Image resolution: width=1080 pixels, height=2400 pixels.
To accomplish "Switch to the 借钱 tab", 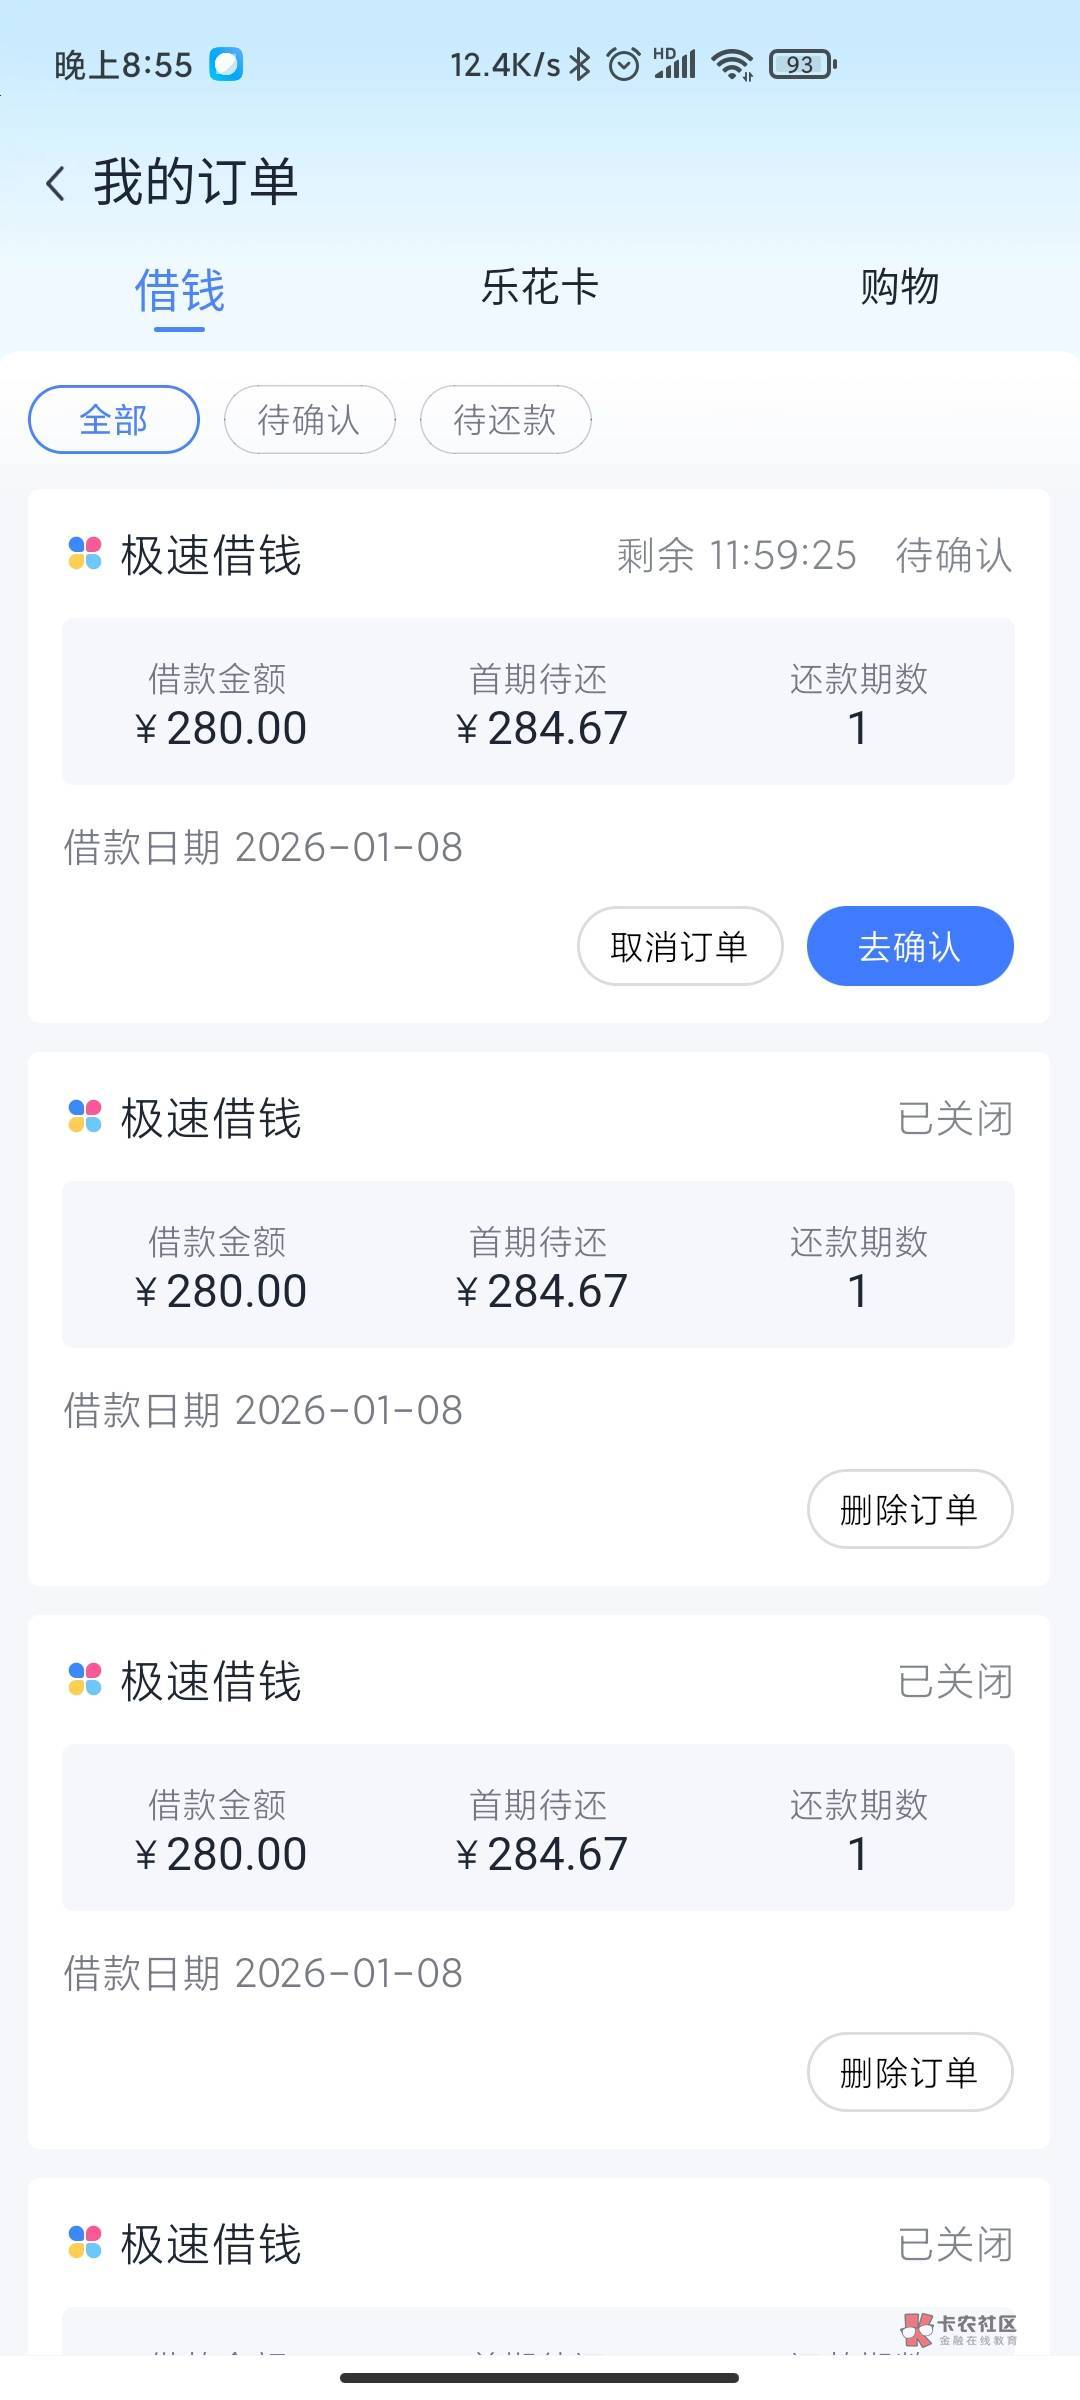I will 180,291.
